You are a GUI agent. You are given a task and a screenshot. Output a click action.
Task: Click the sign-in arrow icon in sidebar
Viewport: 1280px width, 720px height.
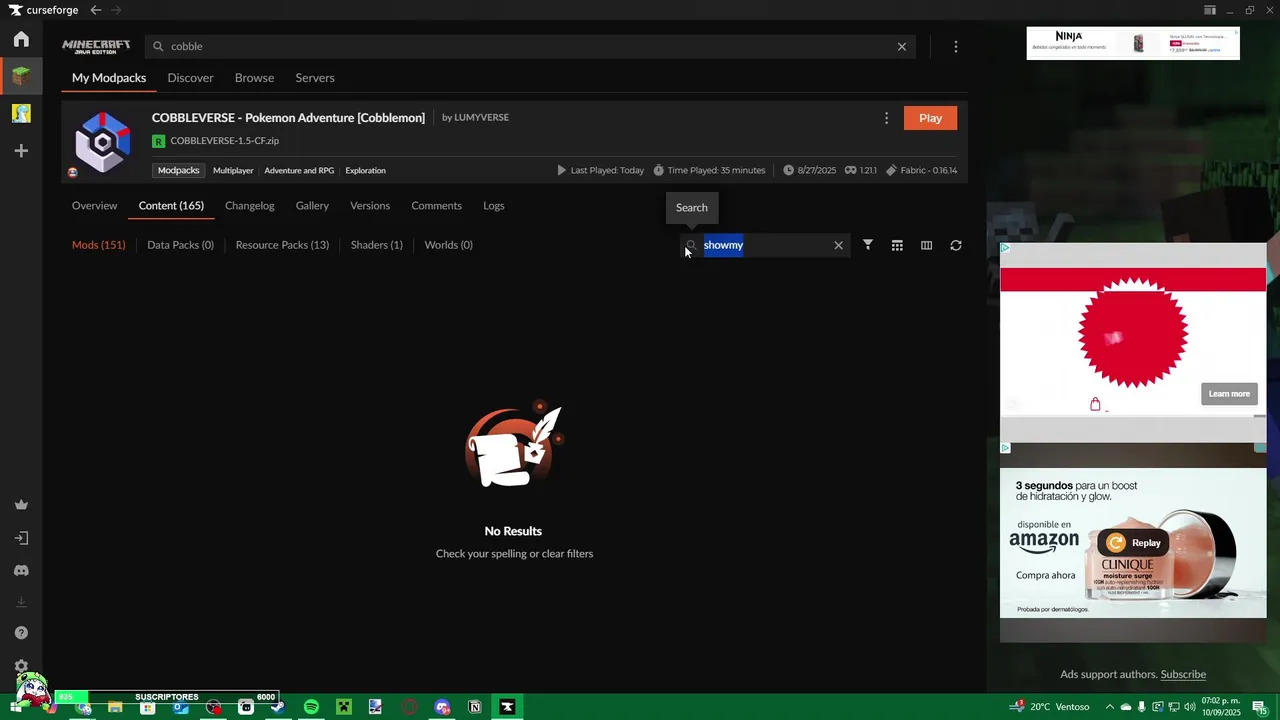point(21,538)
